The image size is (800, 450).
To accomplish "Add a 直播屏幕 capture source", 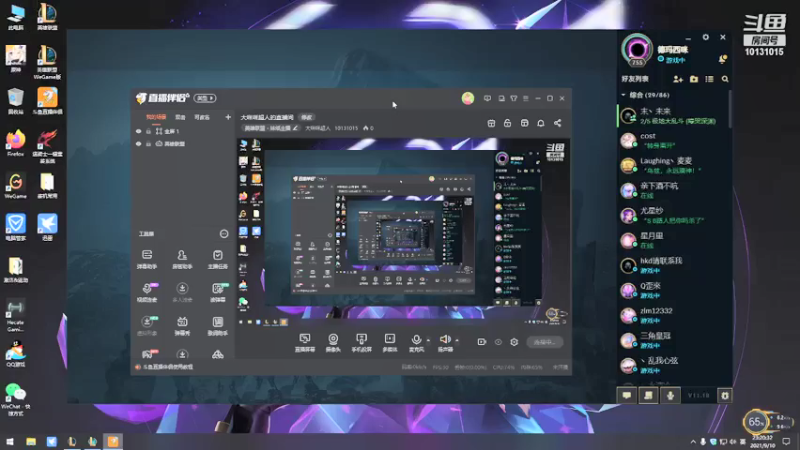I will tap(305, 342).
